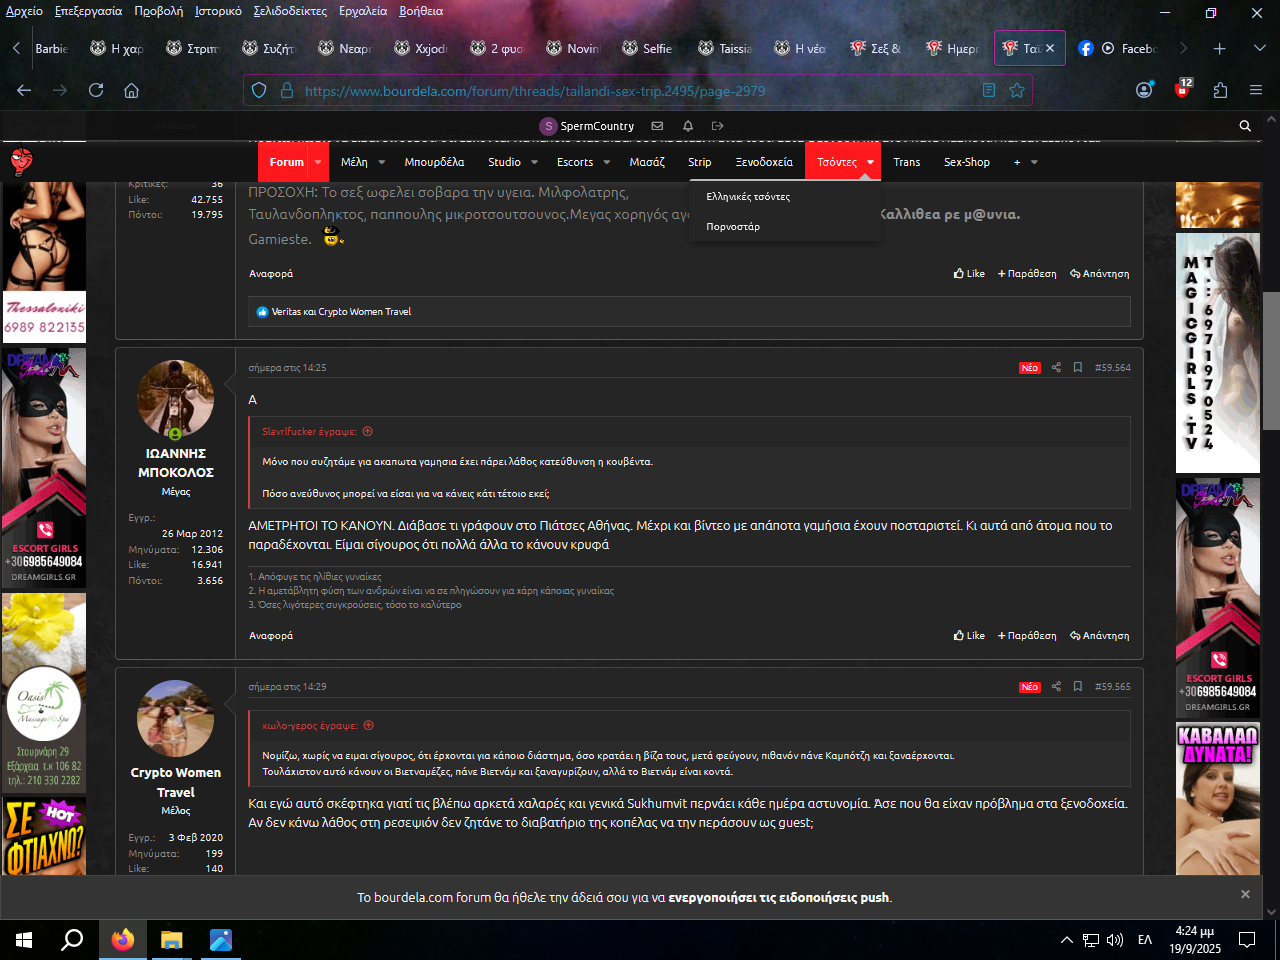Click the forum log out icon
This screenshot has width=1280, height=960.
717,126
